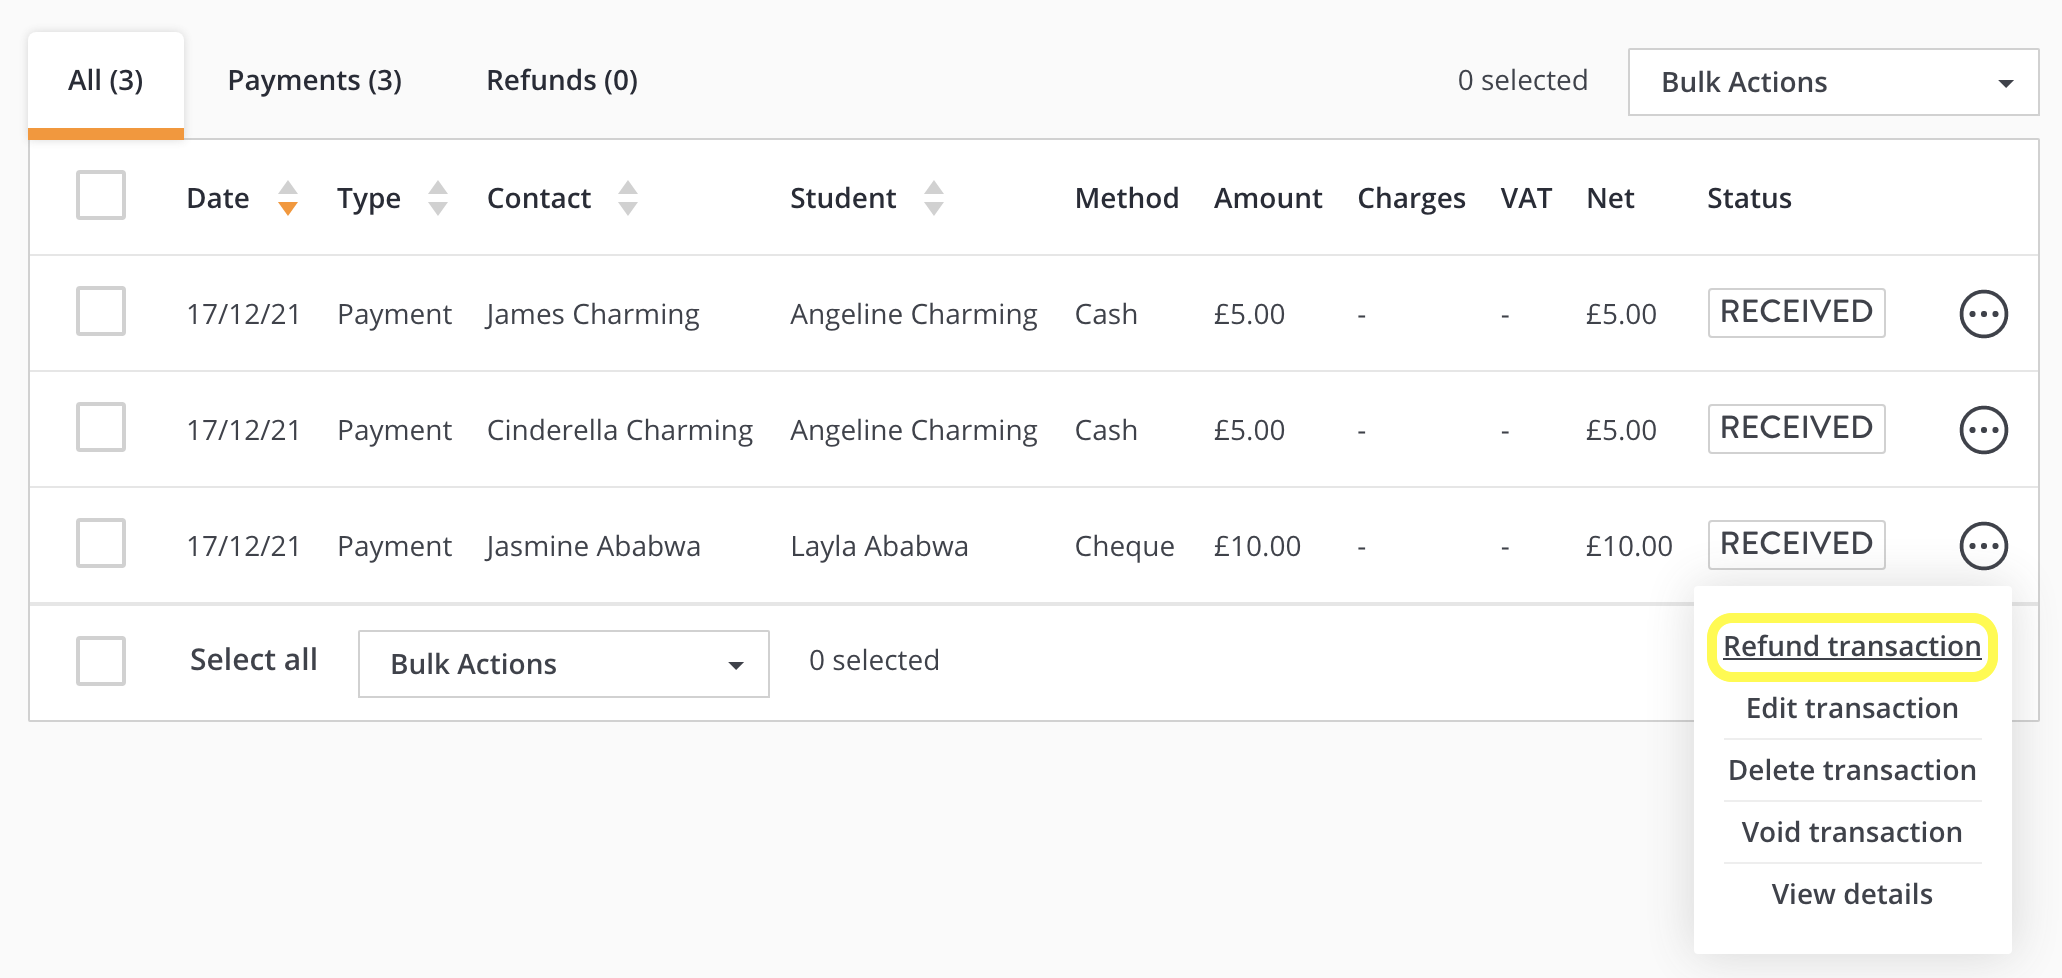This screenshot has width=2062, height=978.
Task: Choose View details from the menu
Action: click(x=1852, y=894)
